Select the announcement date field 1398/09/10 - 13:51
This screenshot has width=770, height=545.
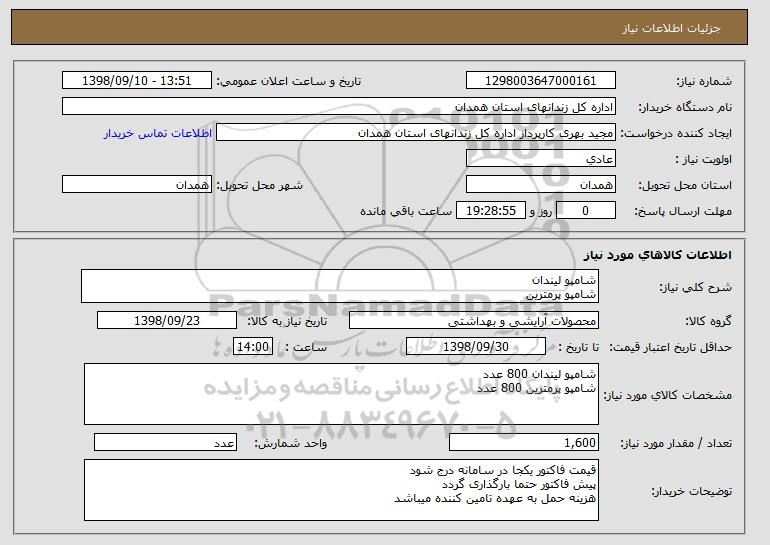coord(137,81)
